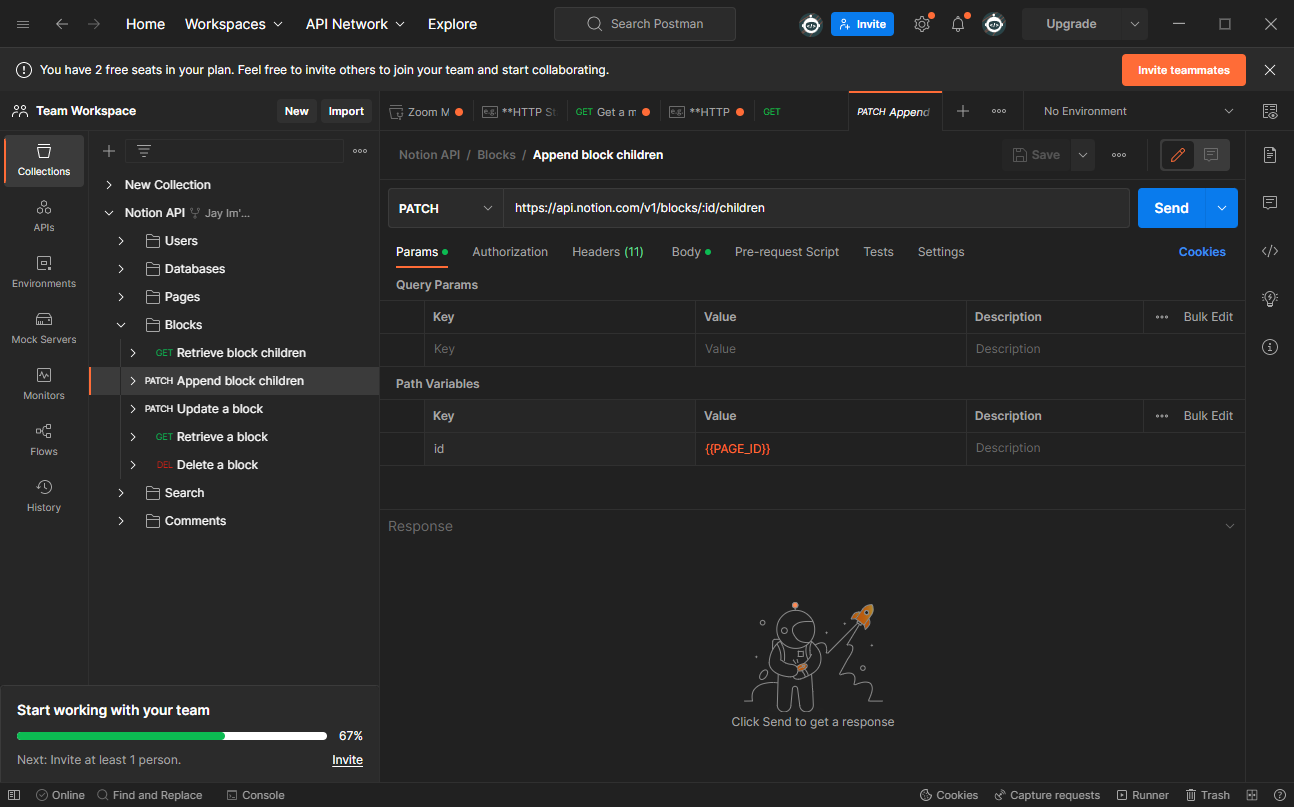Open History sidebar section
The image size is (1294, 807).
click(44, 496)
